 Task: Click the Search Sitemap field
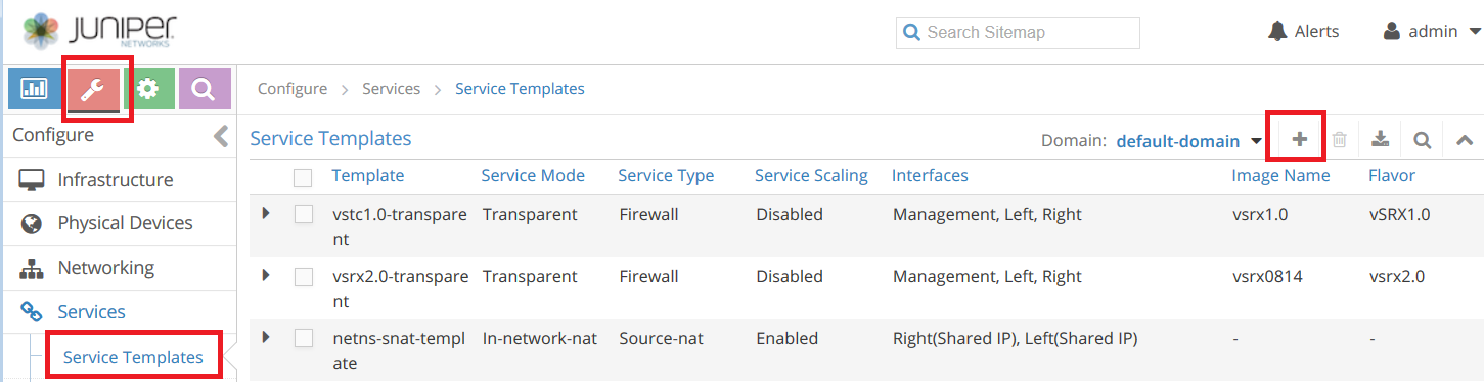tap(1018, 32)
